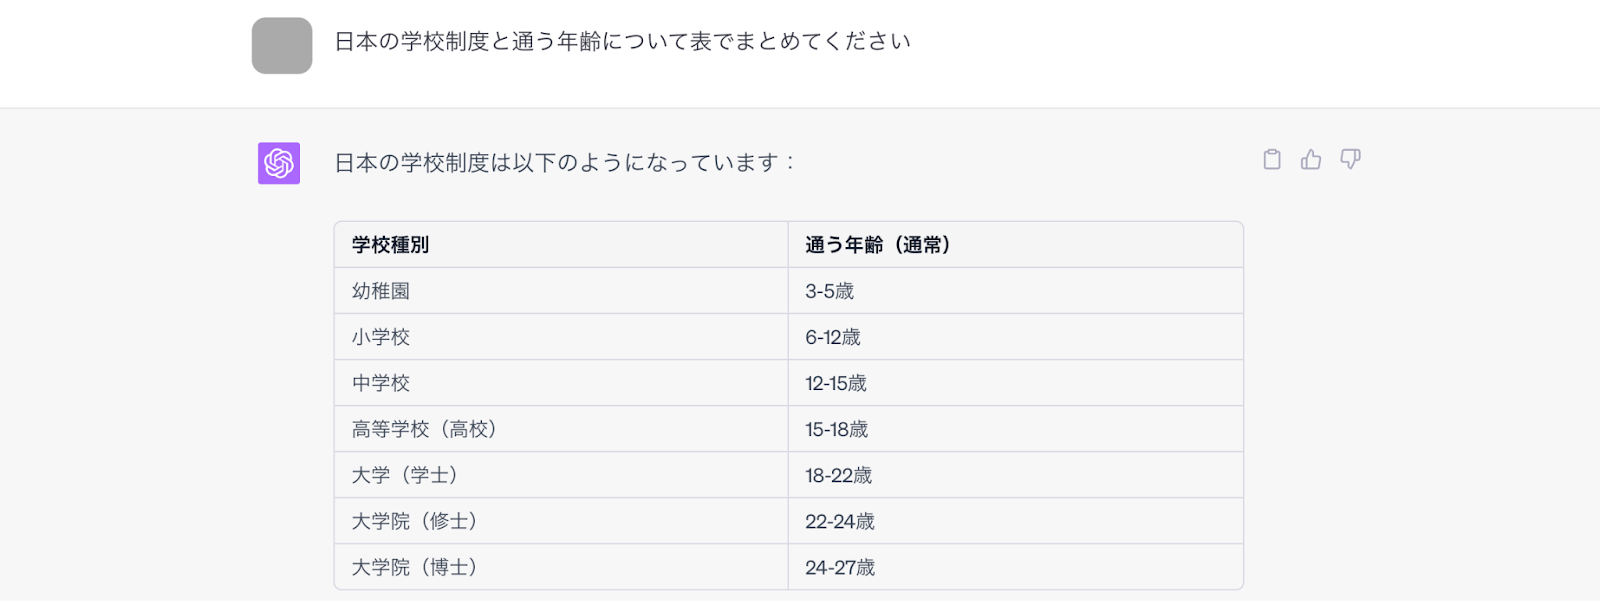
Task: Click the 3-5歳 age cell
Action: (830, 291)
